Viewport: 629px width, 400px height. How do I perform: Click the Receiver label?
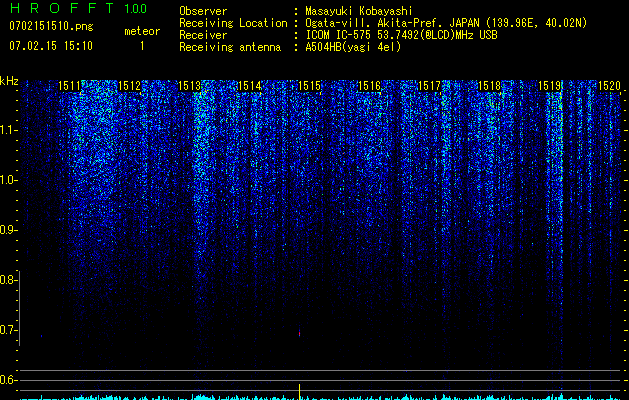click(203, 35)
